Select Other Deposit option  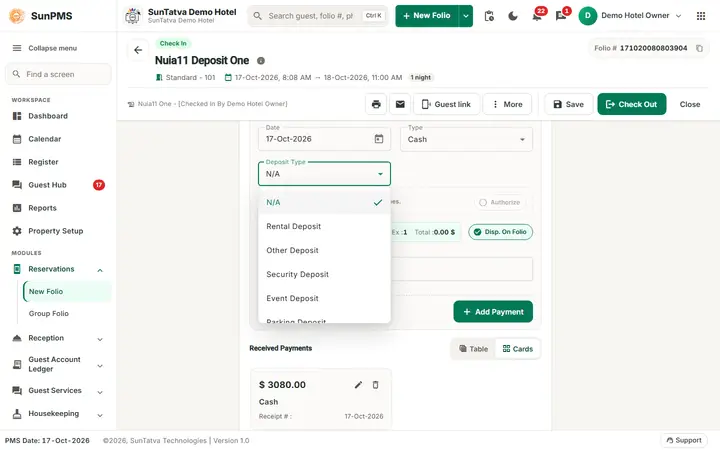[x=324, y=250]
